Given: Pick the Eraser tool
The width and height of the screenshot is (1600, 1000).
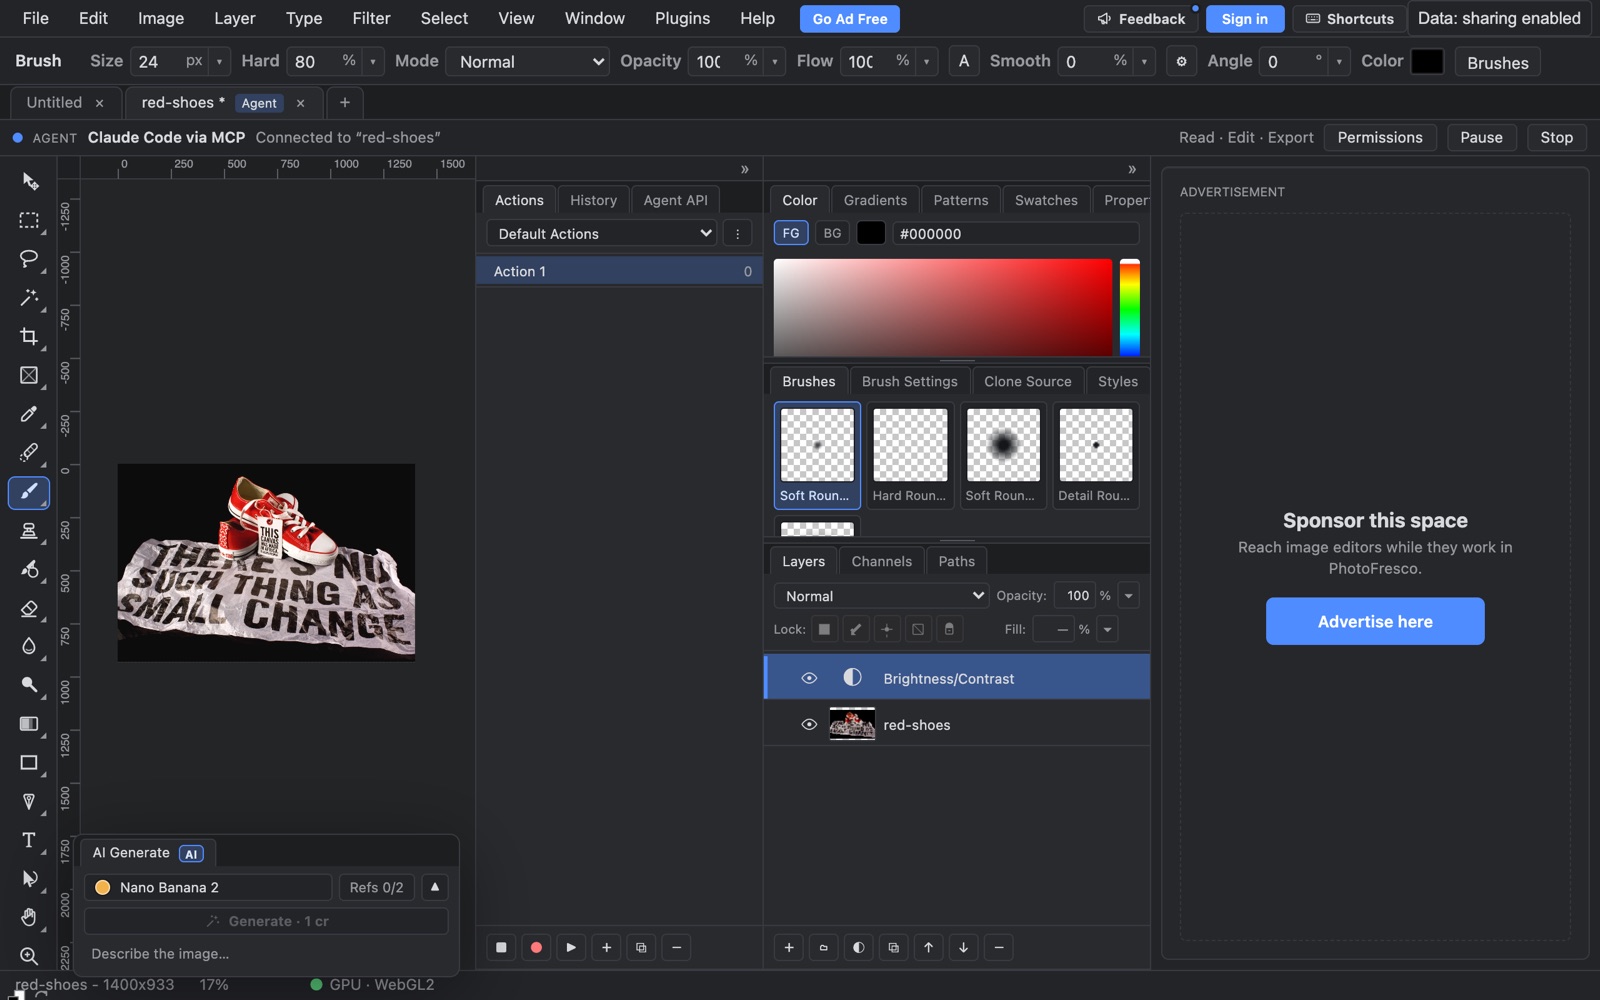Looking at the screenshot, I should click(x=29, y=608).
